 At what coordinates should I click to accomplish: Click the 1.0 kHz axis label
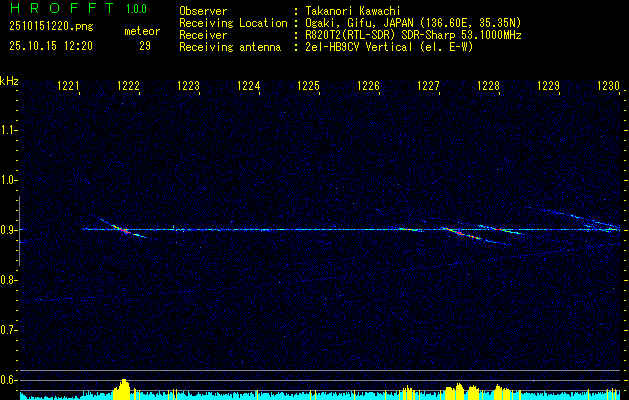[8, 180]
